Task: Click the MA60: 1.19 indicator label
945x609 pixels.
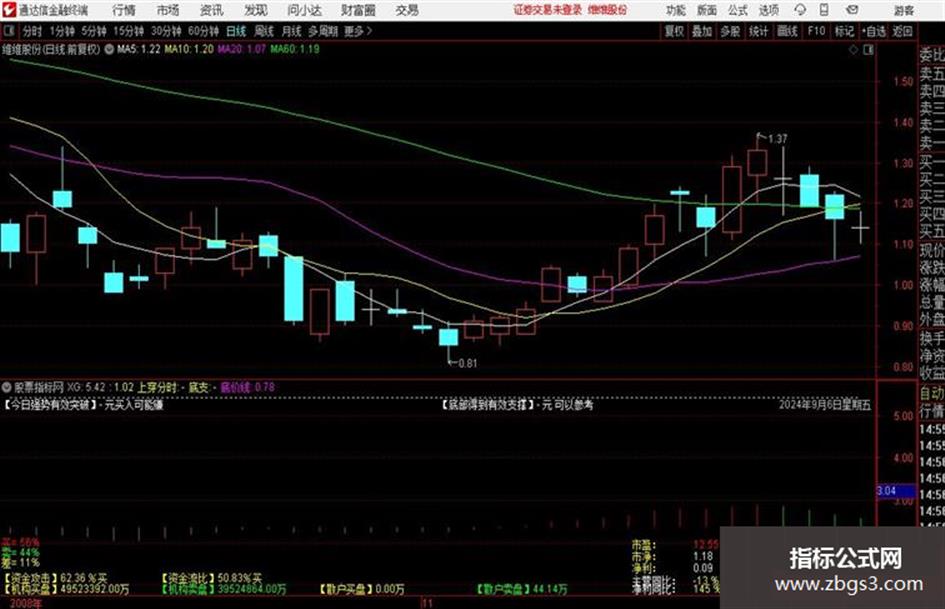Action: pyautogui.click(x=295, y=49)
